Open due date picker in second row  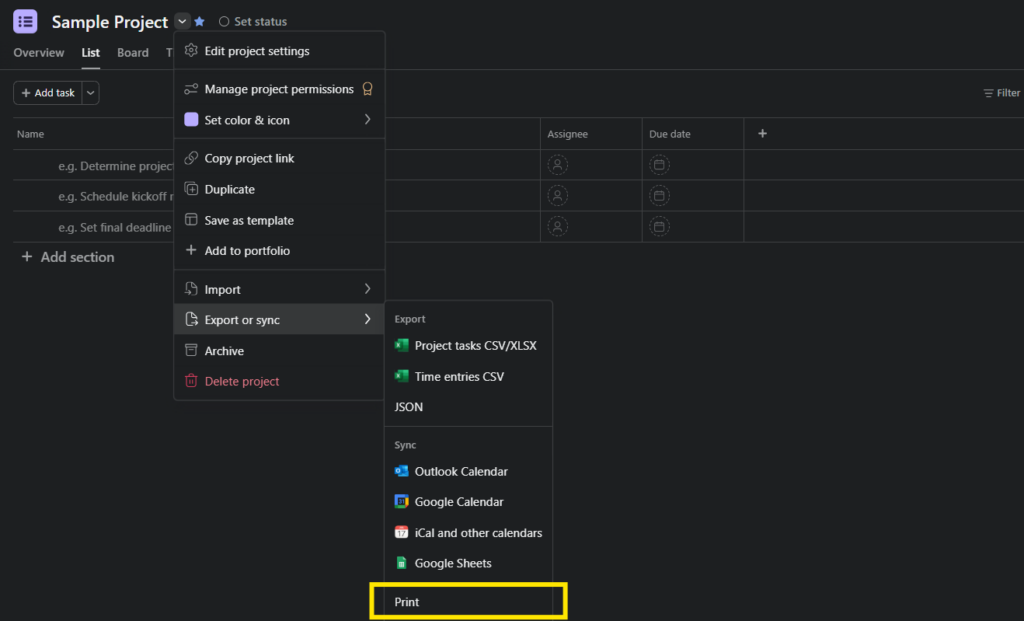tap(659, 196)
